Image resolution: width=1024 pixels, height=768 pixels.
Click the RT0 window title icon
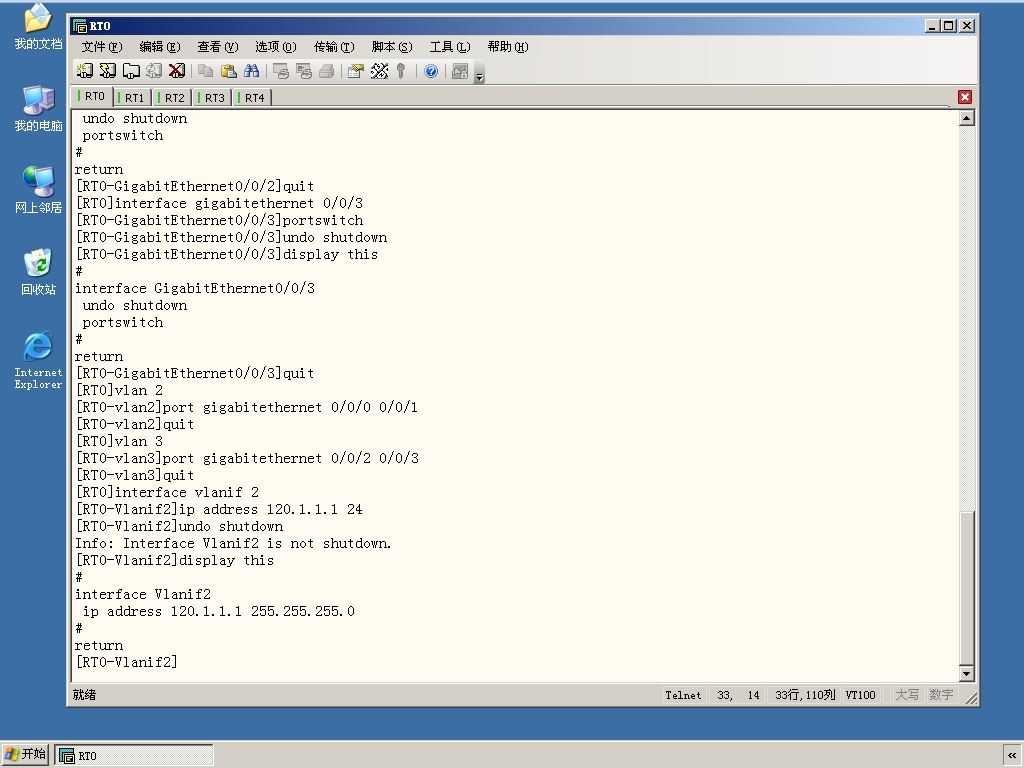click(x=80, y=26)
